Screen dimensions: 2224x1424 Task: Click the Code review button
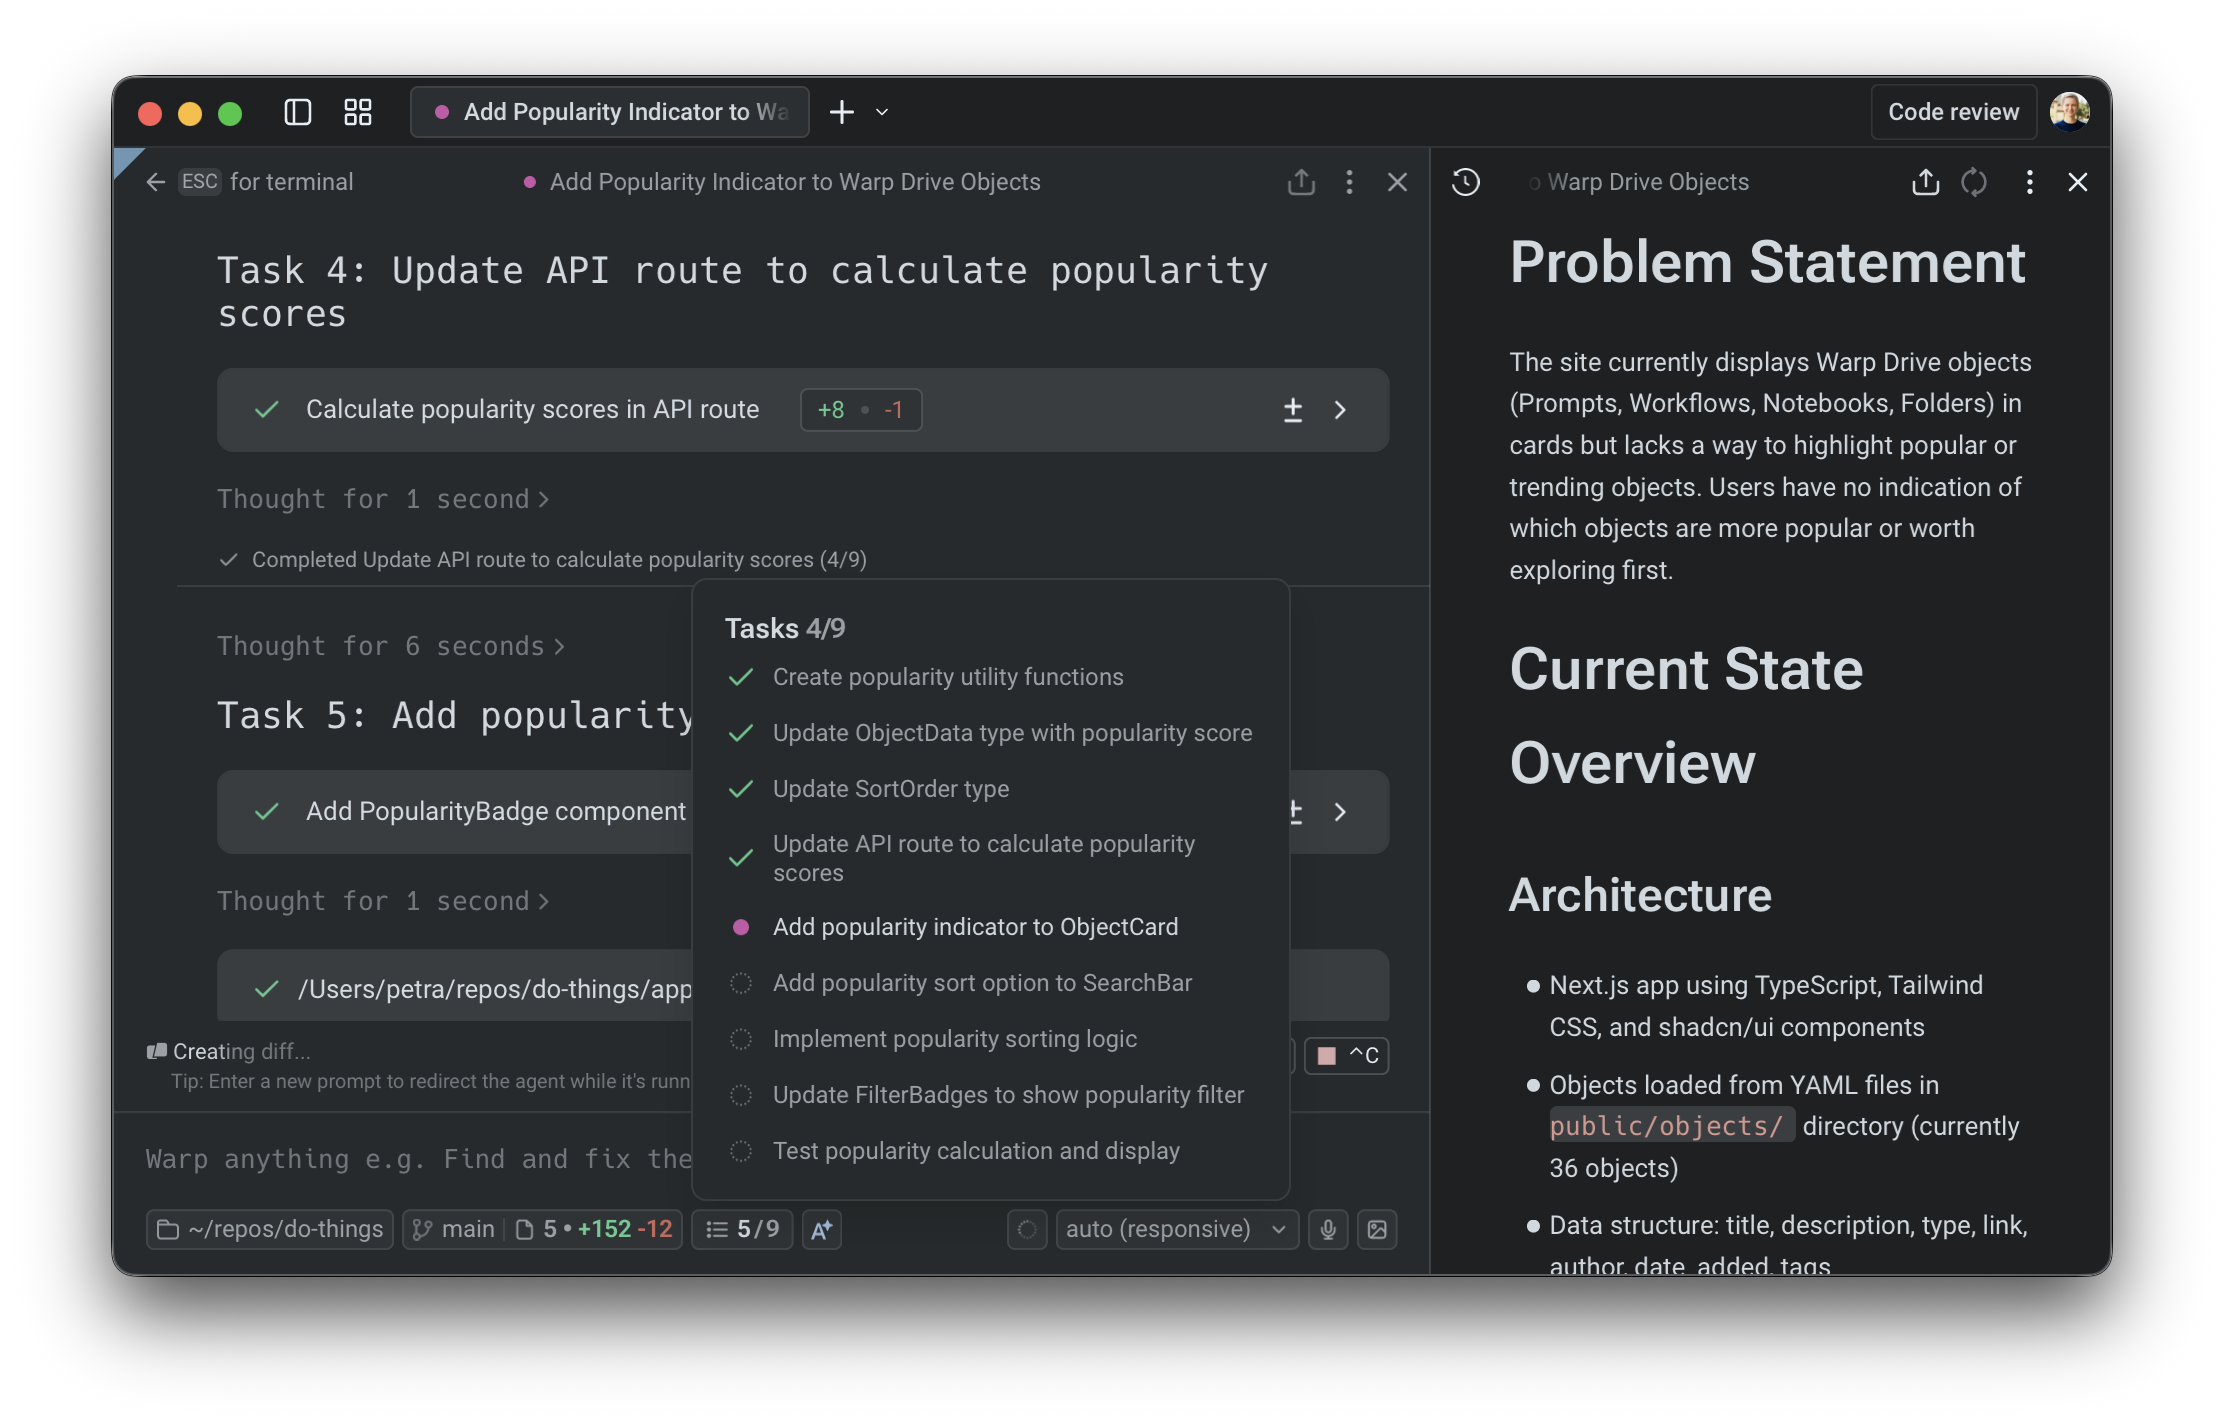click(x=1952, y=112)
